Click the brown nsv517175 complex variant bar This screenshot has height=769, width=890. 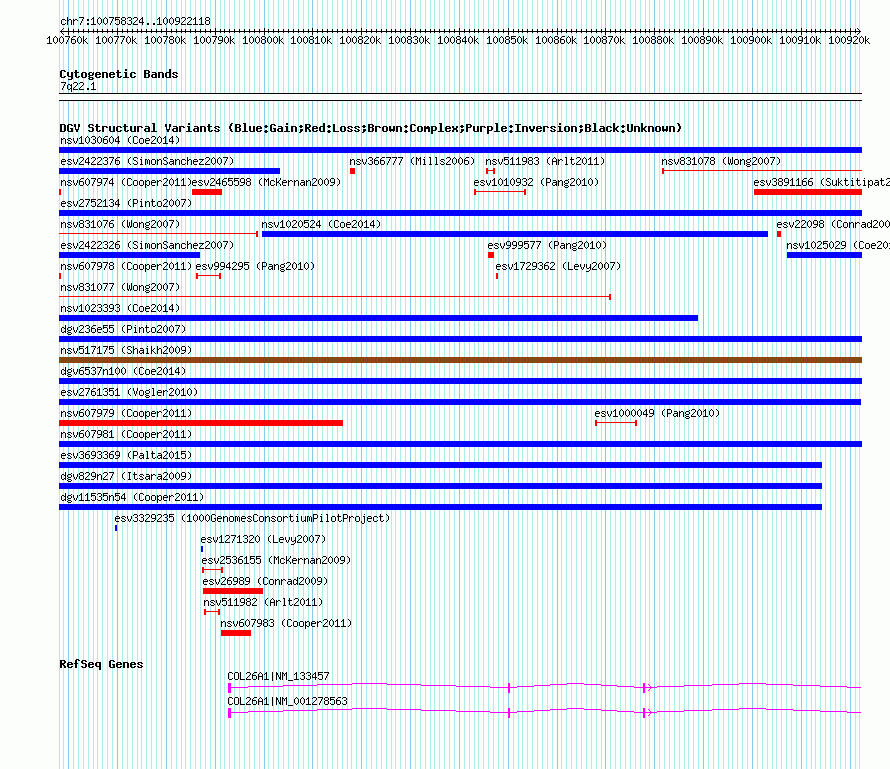[x=460, y=360]
